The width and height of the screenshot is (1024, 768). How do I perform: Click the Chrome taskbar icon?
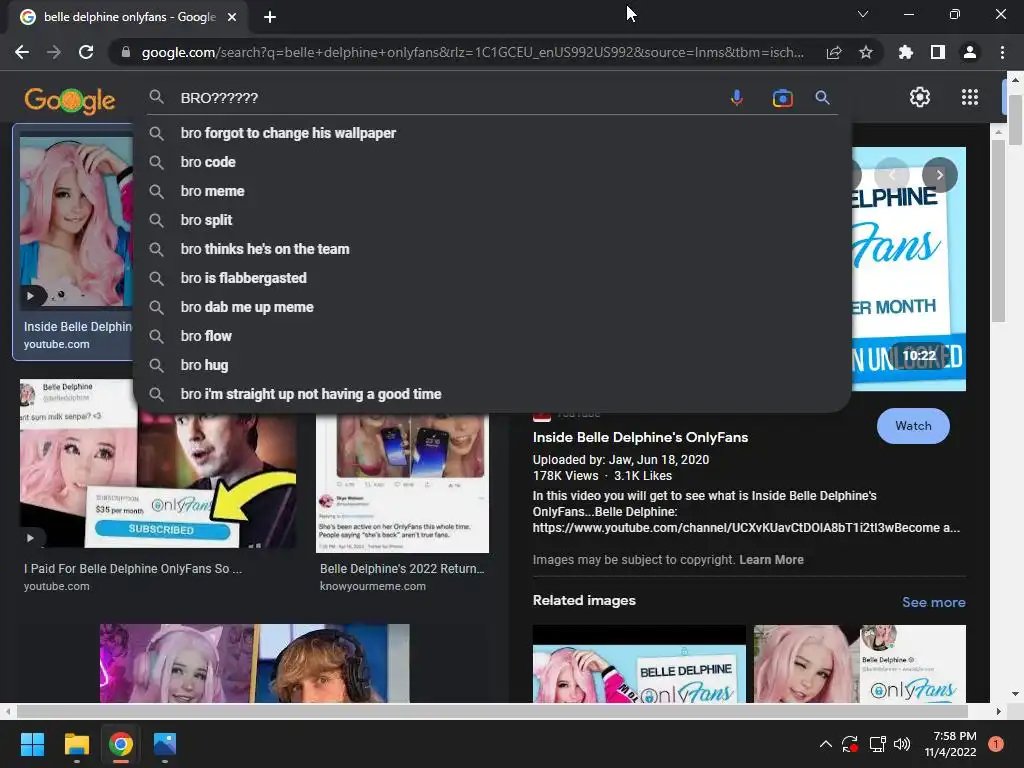(121, 744)
